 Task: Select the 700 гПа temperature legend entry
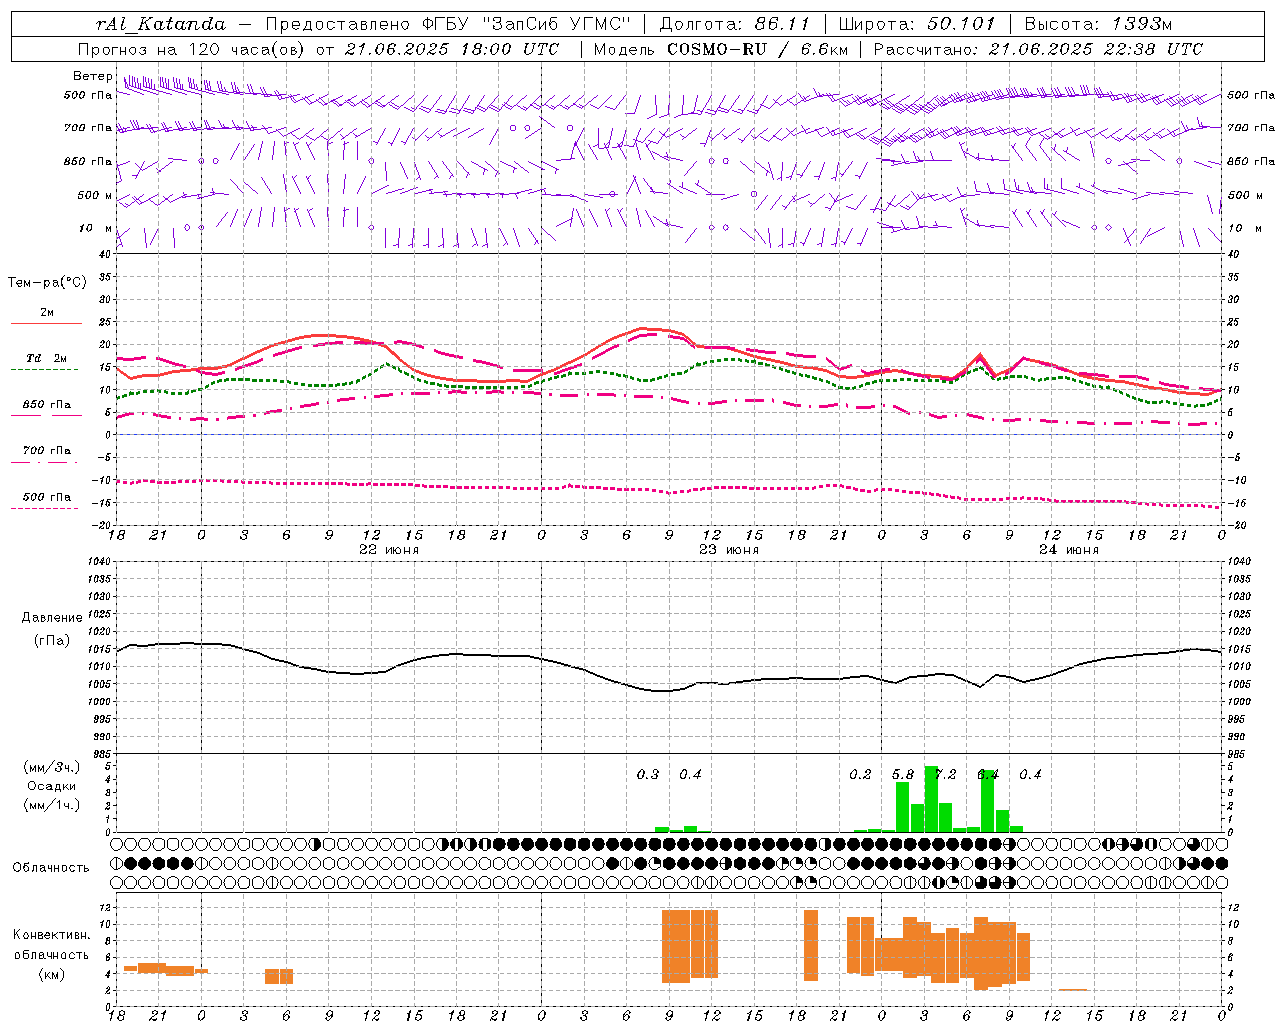point(46,451)
